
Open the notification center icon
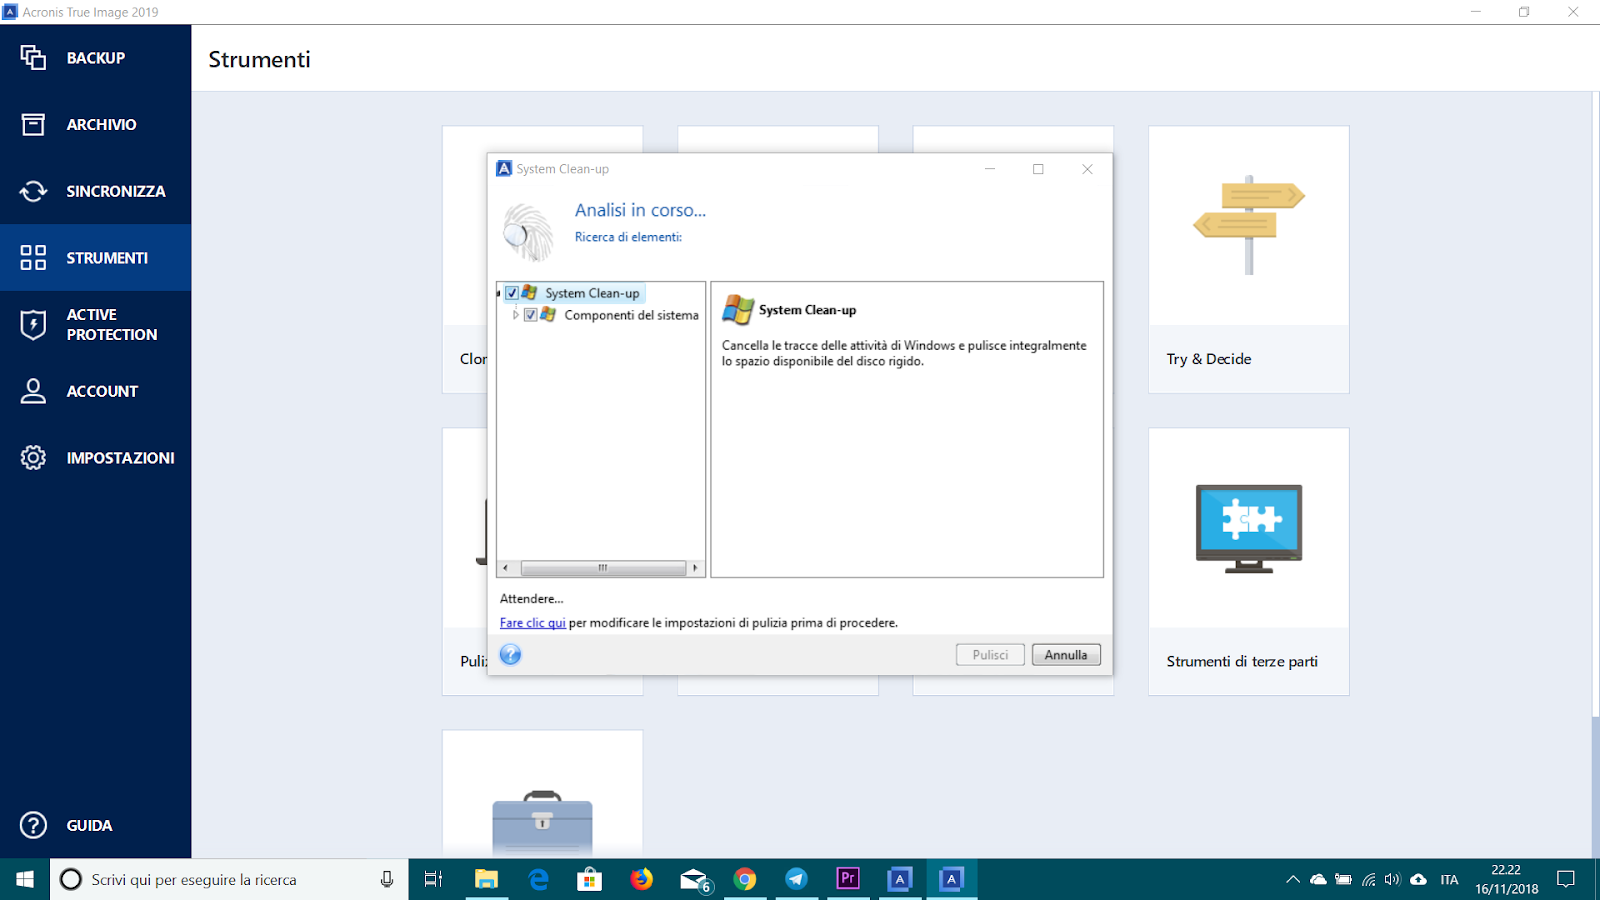(x=1566, y=879)
